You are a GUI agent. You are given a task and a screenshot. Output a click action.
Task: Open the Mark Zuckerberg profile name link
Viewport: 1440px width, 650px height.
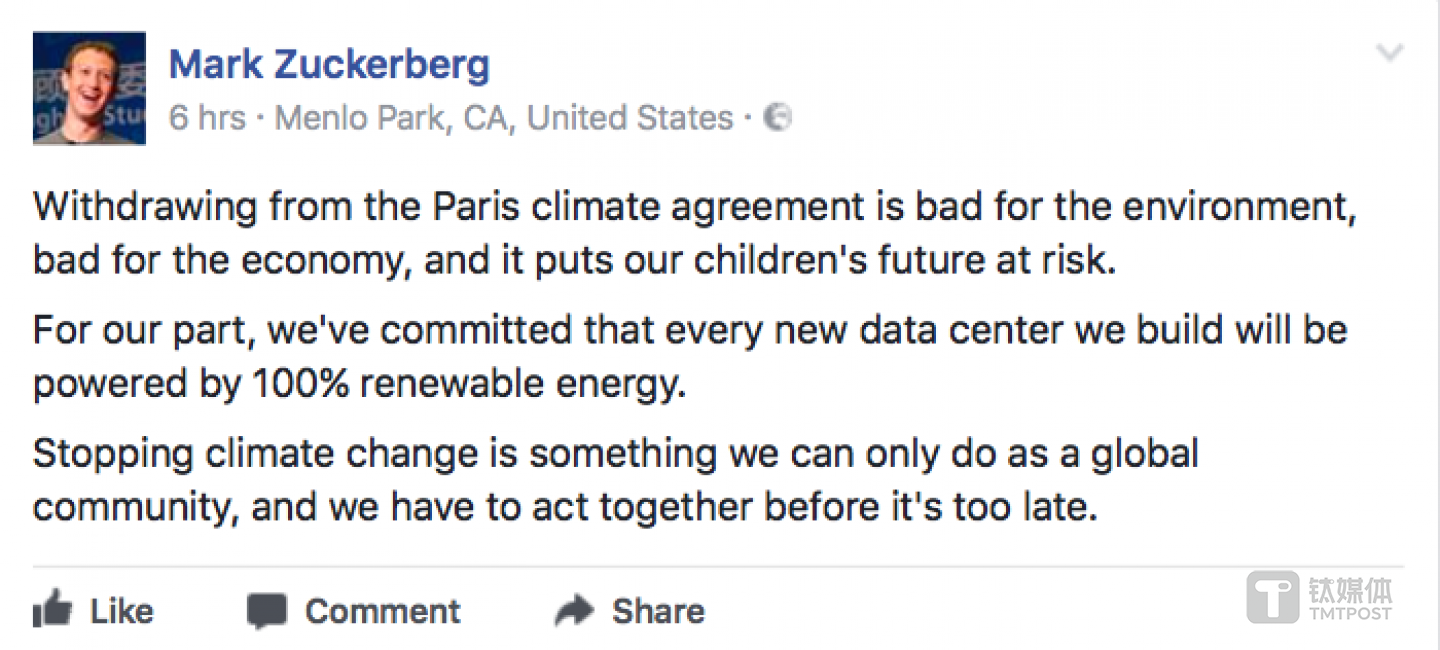point(329,65)
